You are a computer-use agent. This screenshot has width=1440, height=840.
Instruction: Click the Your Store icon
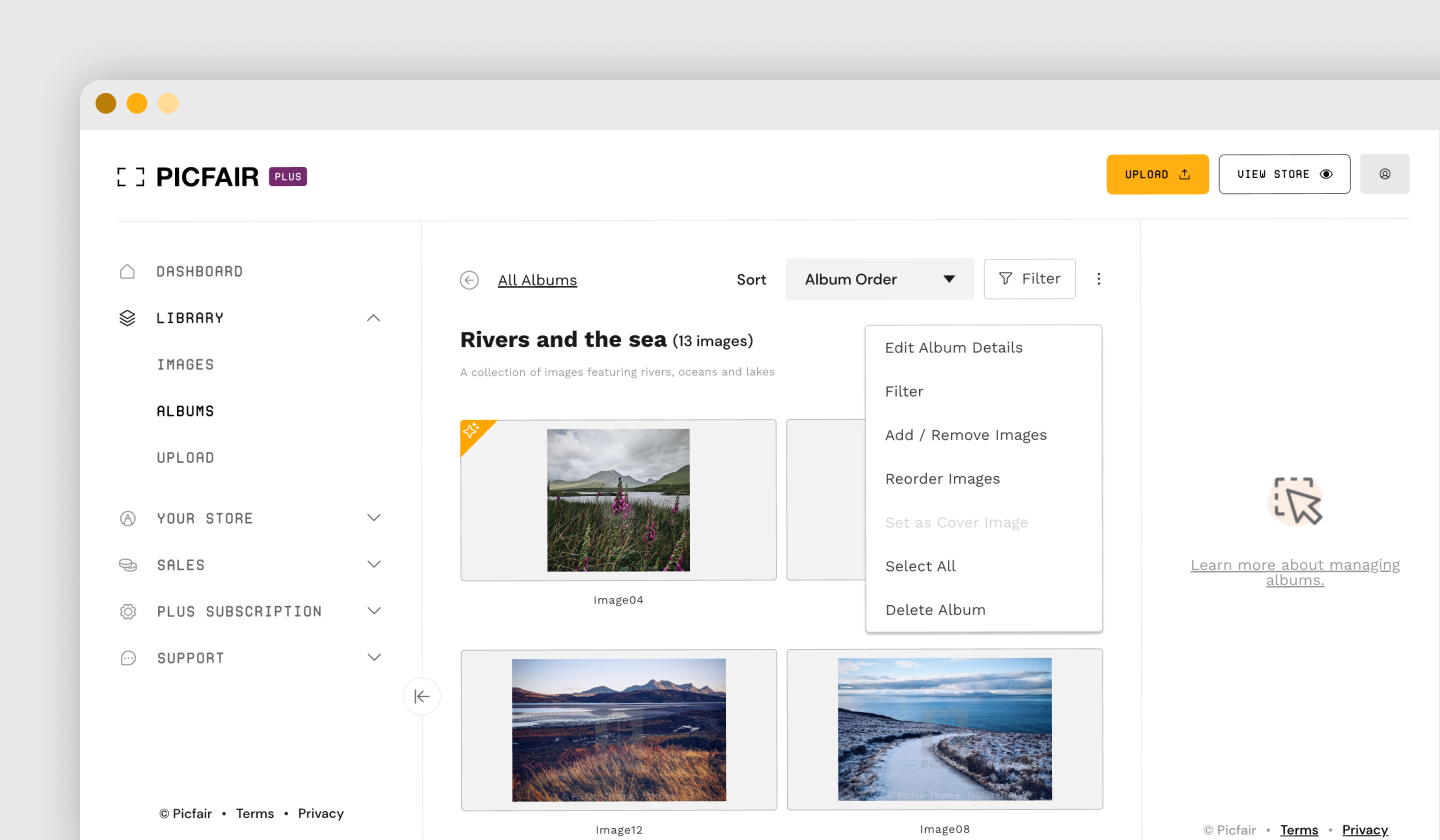click(x=127, y=518)
